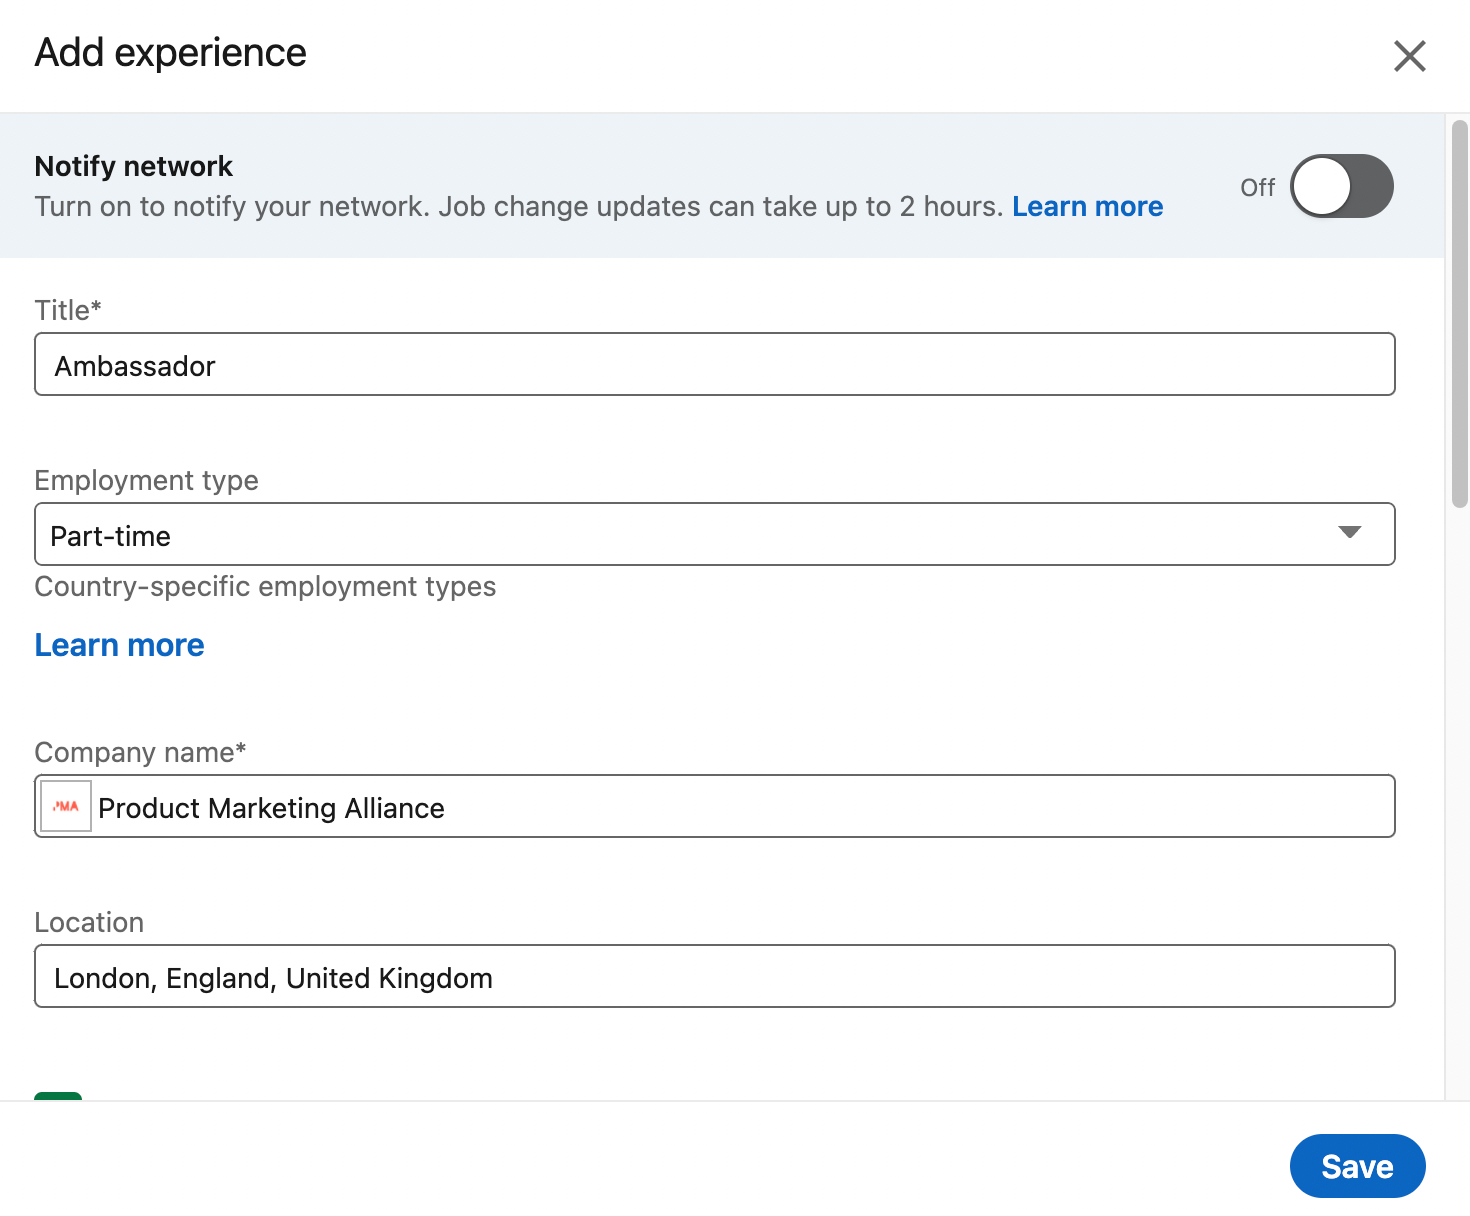Open Learn more link in Notify network banner

click(1087, 206)
